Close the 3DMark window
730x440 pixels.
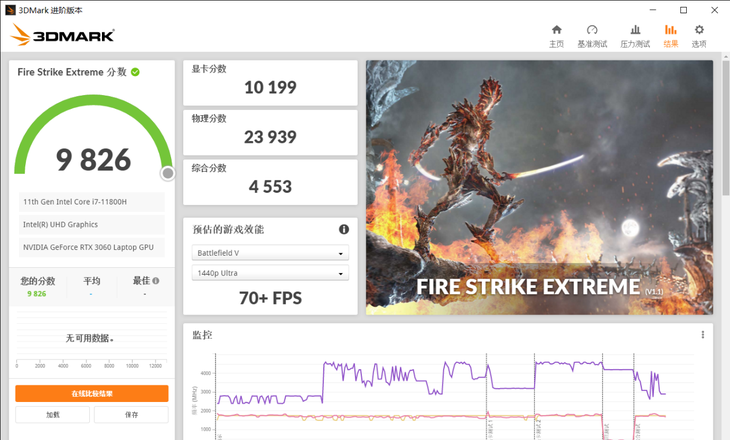point(715,10)
